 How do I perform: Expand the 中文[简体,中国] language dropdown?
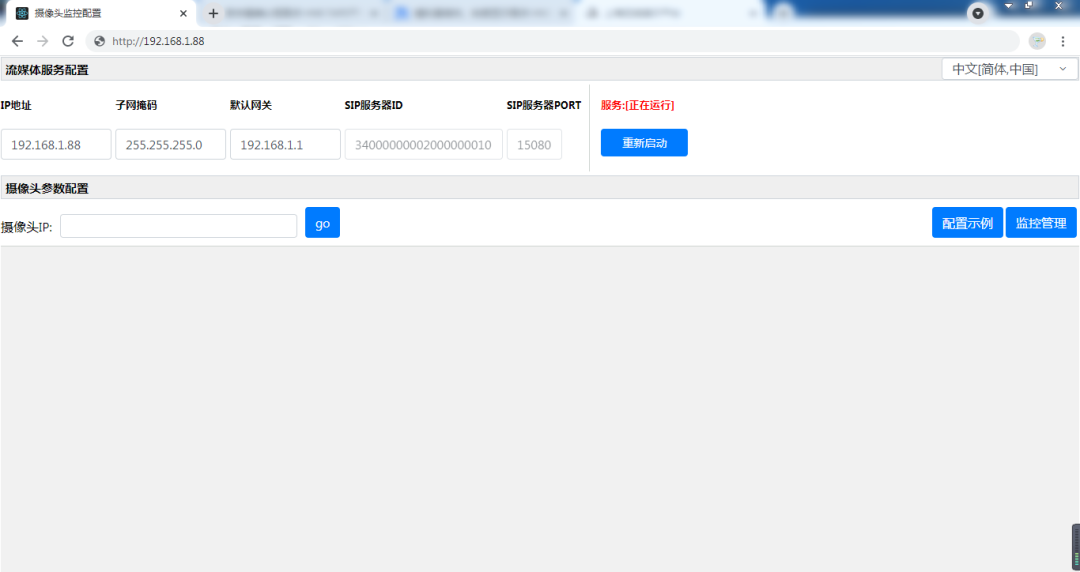tap(1009, 69)
